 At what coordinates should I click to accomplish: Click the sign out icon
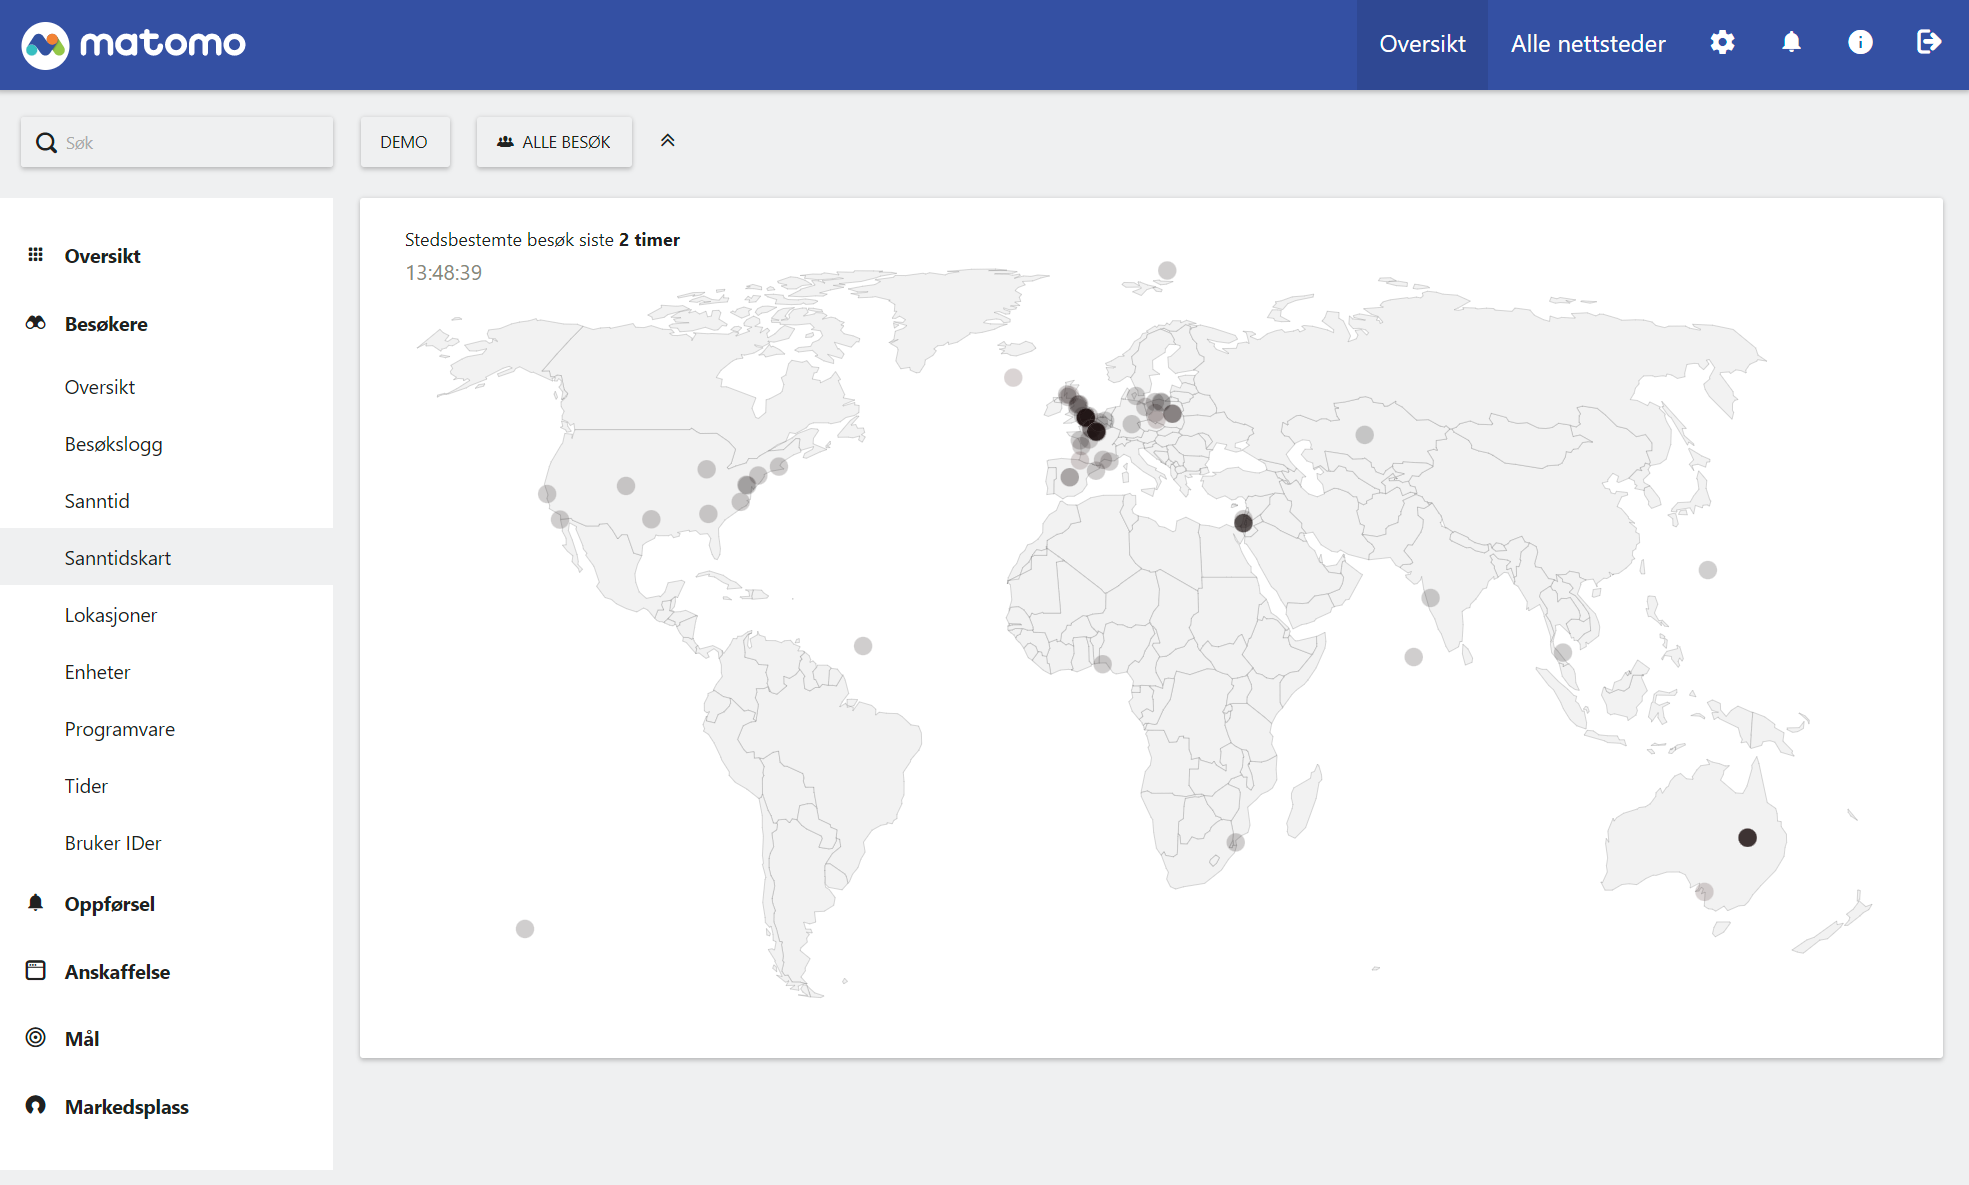[x=1928, y=43]
